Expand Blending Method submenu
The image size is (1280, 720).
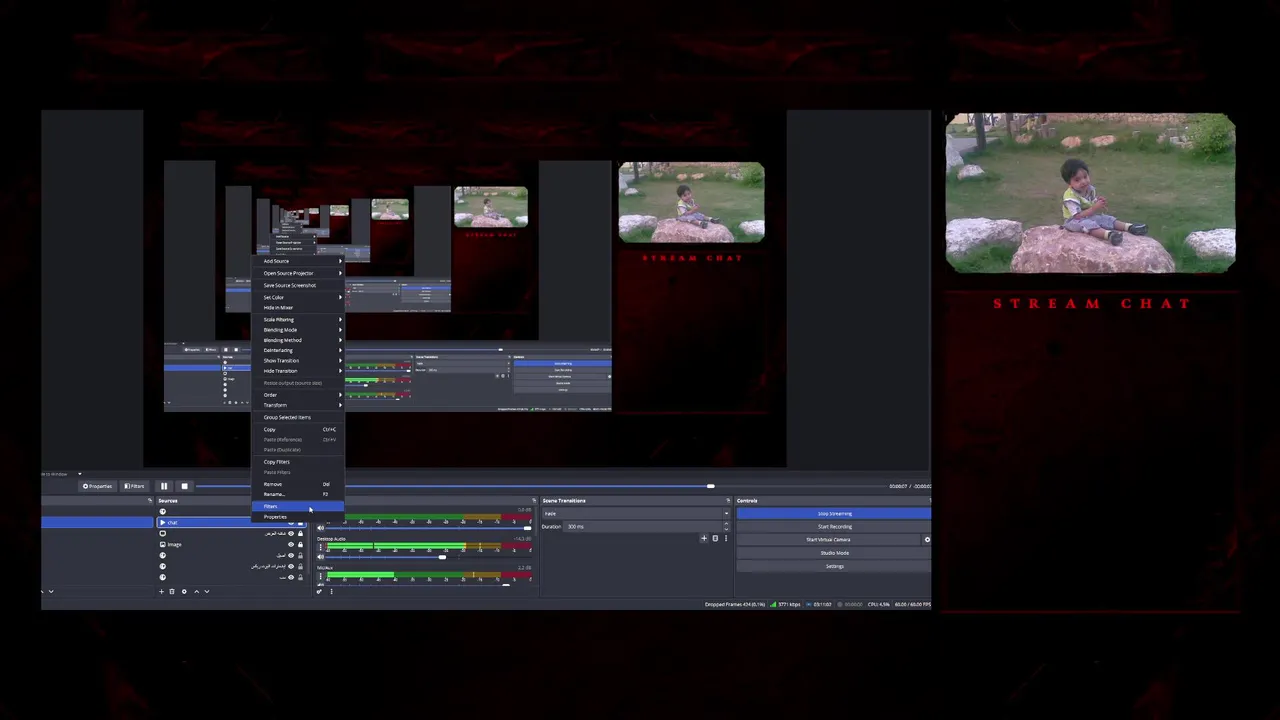tap(298, 340)
